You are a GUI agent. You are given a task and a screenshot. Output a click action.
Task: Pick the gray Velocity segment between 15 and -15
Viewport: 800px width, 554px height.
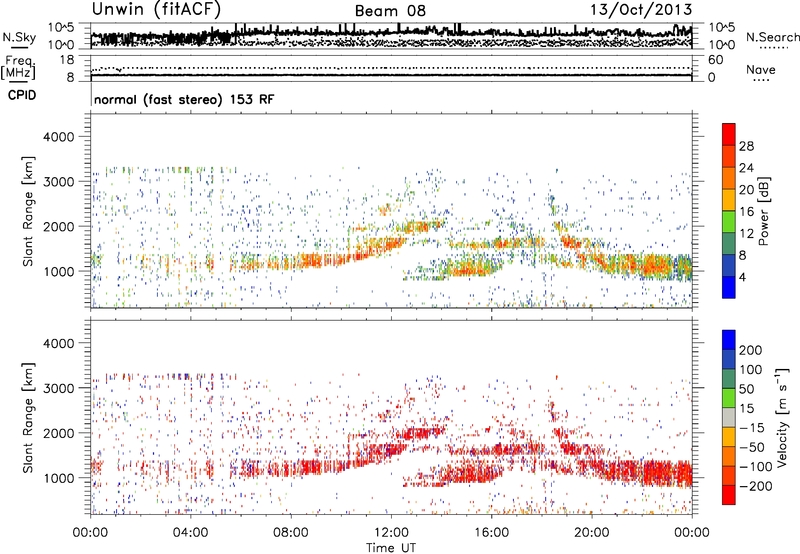[x=729, y=418]
